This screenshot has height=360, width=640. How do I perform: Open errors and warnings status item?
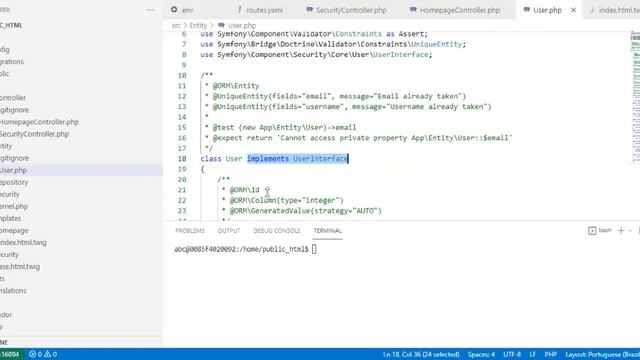42,354
